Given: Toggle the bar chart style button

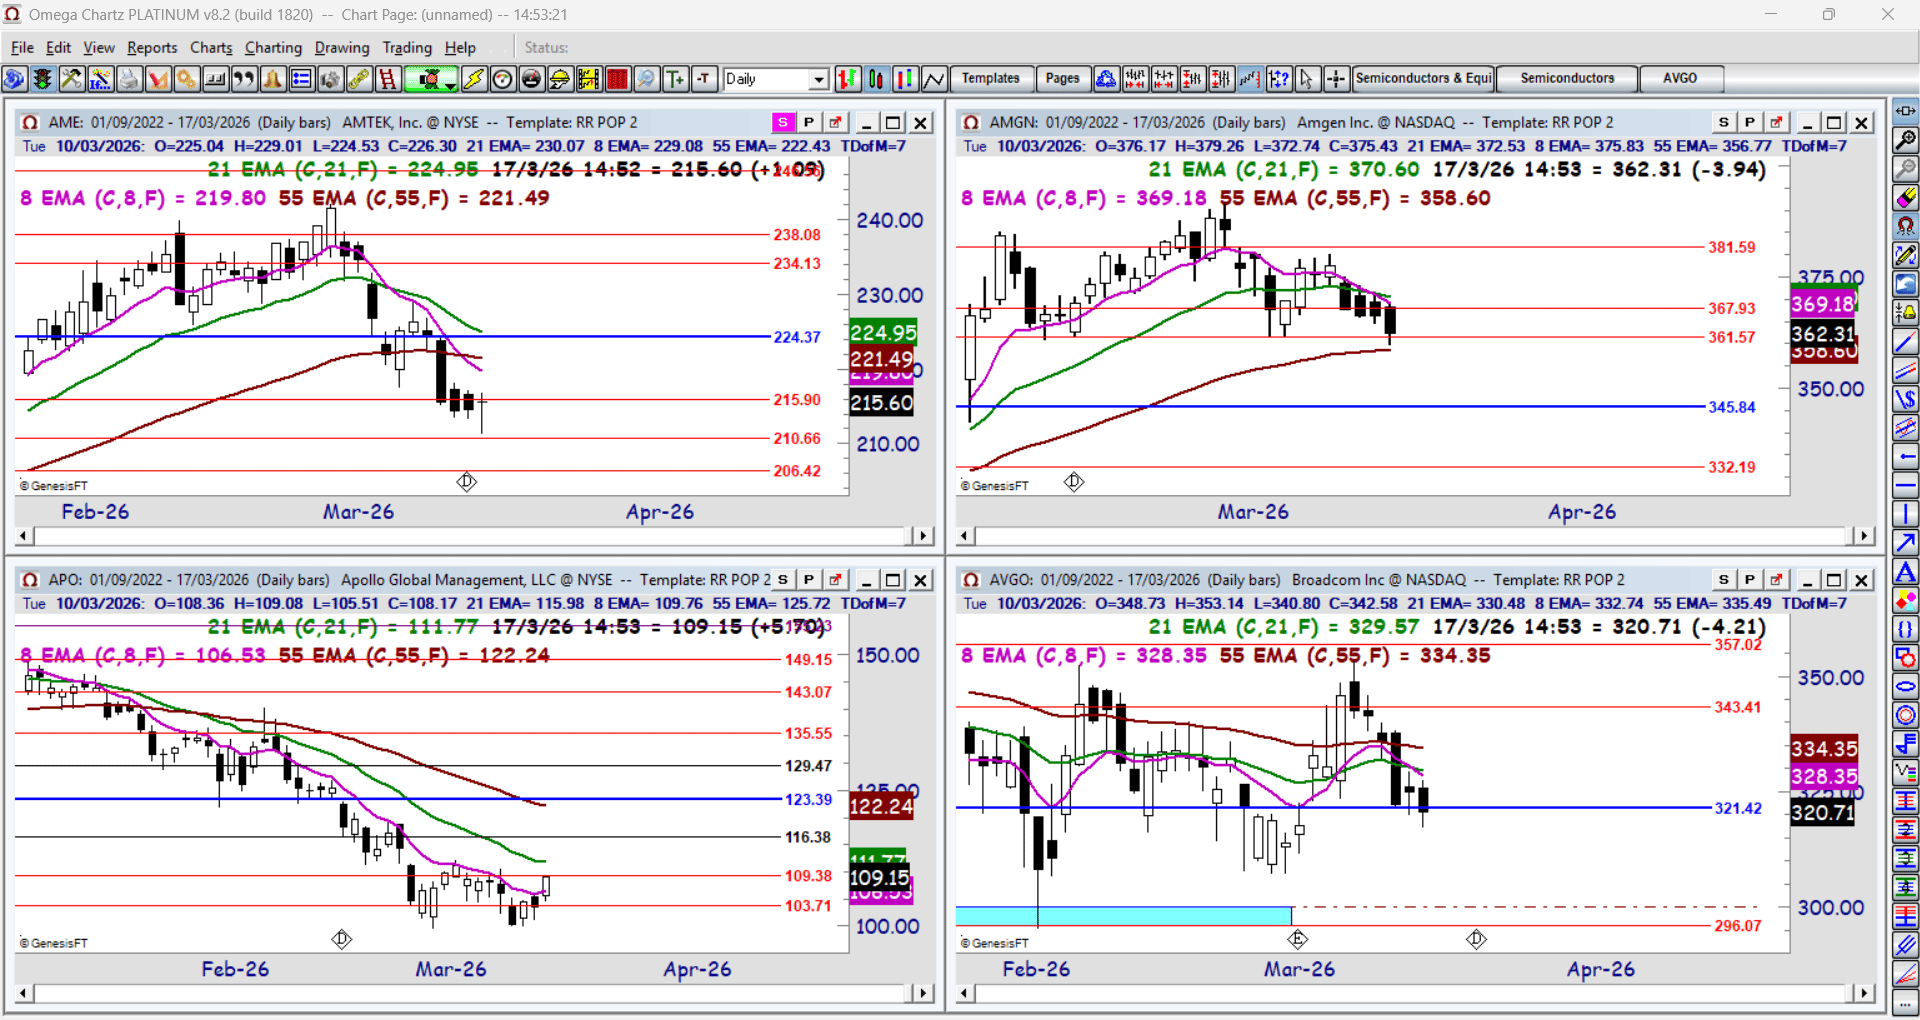Looking at the screenshot, I should click(847, 79).
